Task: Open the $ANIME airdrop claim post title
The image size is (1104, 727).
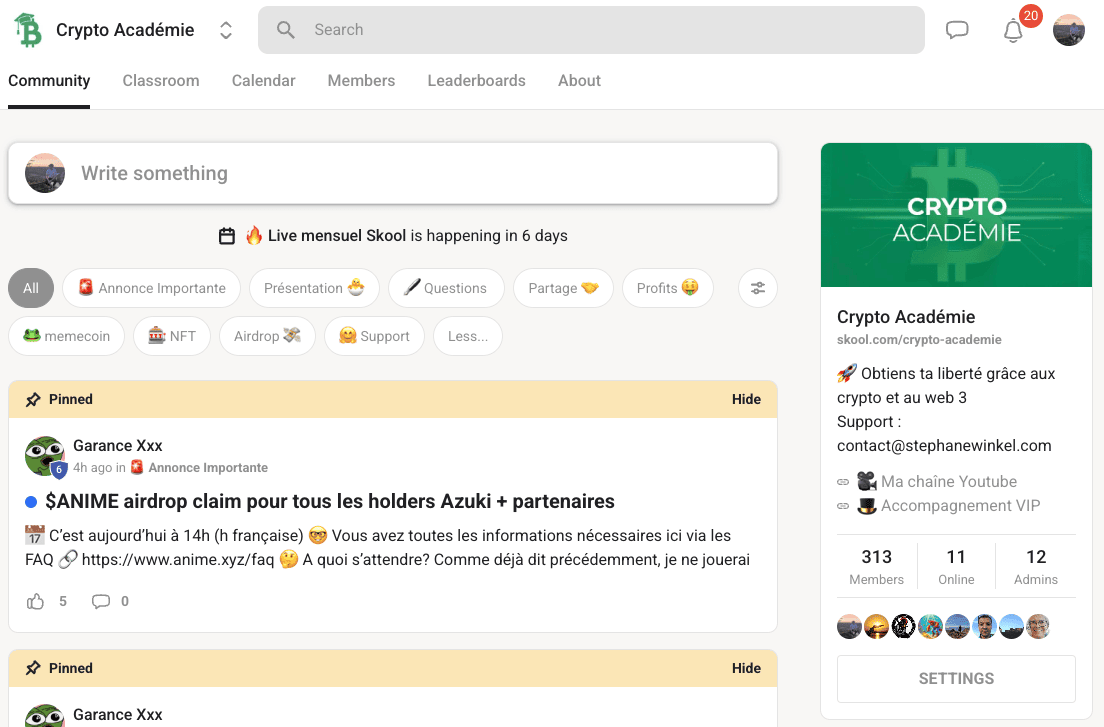Action: pyautogui.click(x=330, y=501)
